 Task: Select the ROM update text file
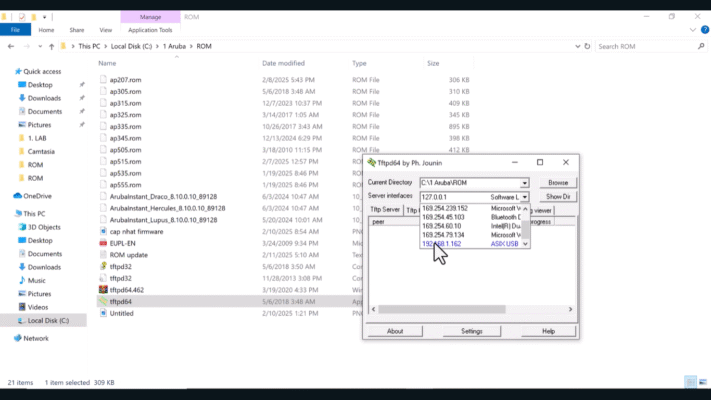(128, 255)
